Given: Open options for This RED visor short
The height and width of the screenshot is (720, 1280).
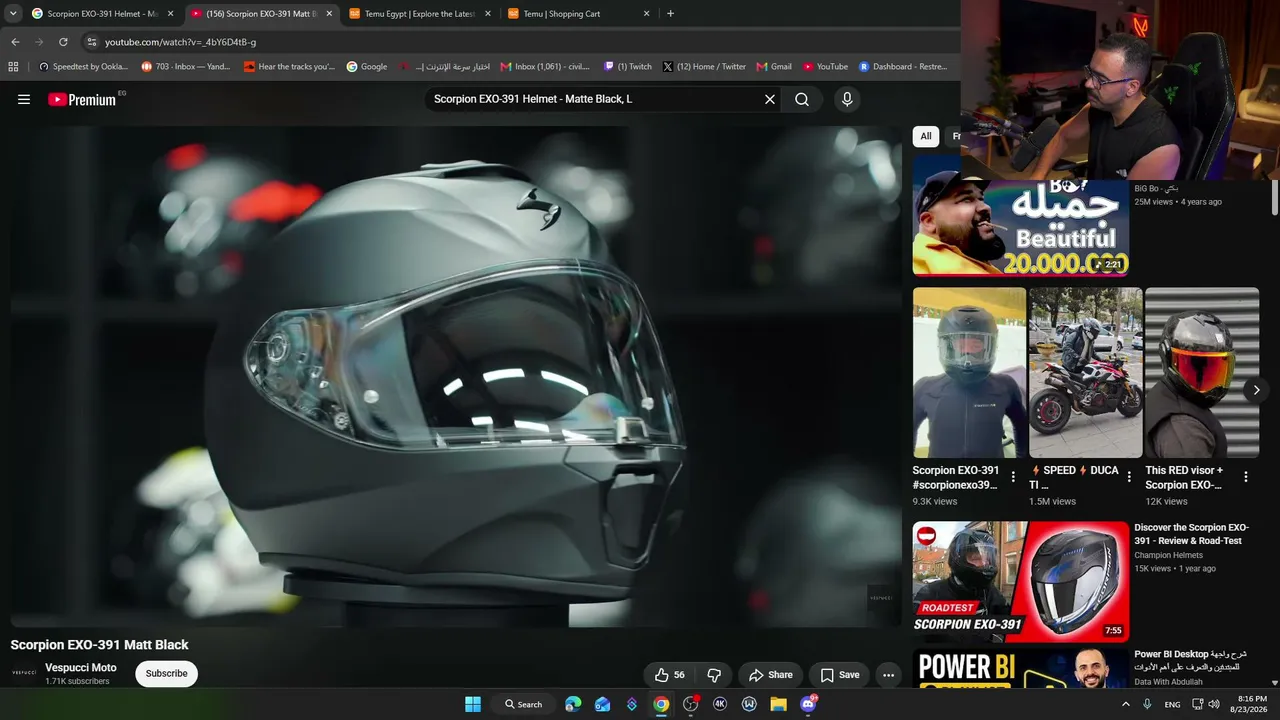Looking at the screenshot, I should (1246, 477).
